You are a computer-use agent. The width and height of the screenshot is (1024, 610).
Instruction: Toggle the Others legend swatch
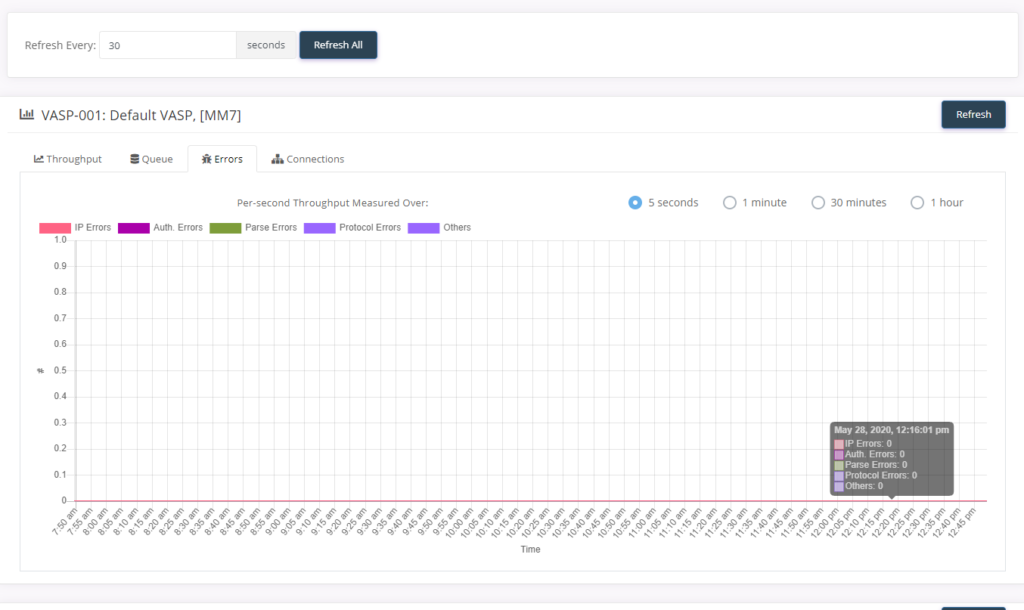click(x=423, y=228)
